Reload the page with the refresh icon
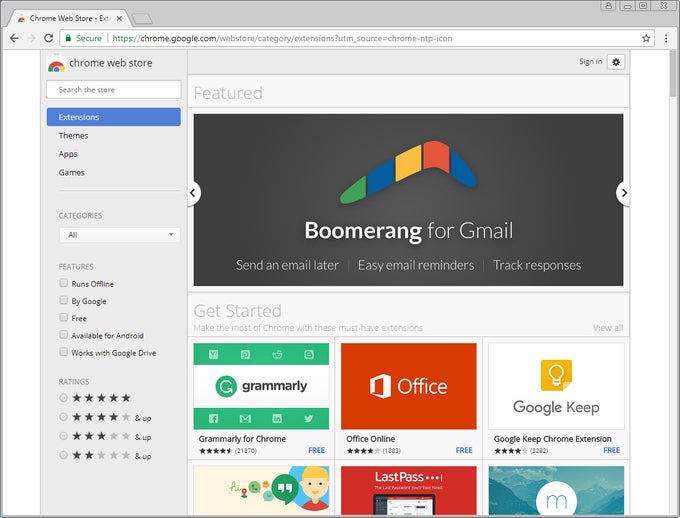680x518 pixels. tap(48, 38)
